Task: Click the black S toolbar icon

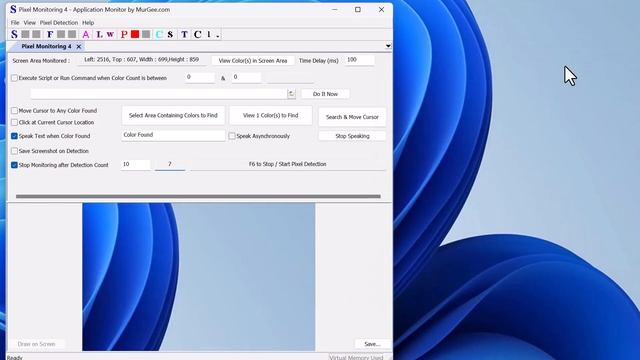Action: coord(170,34)
